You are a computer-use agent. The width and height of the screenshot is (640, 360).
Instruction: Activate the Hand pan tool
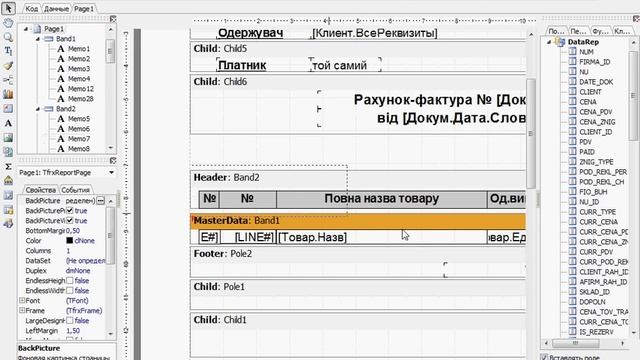point(8,23)
